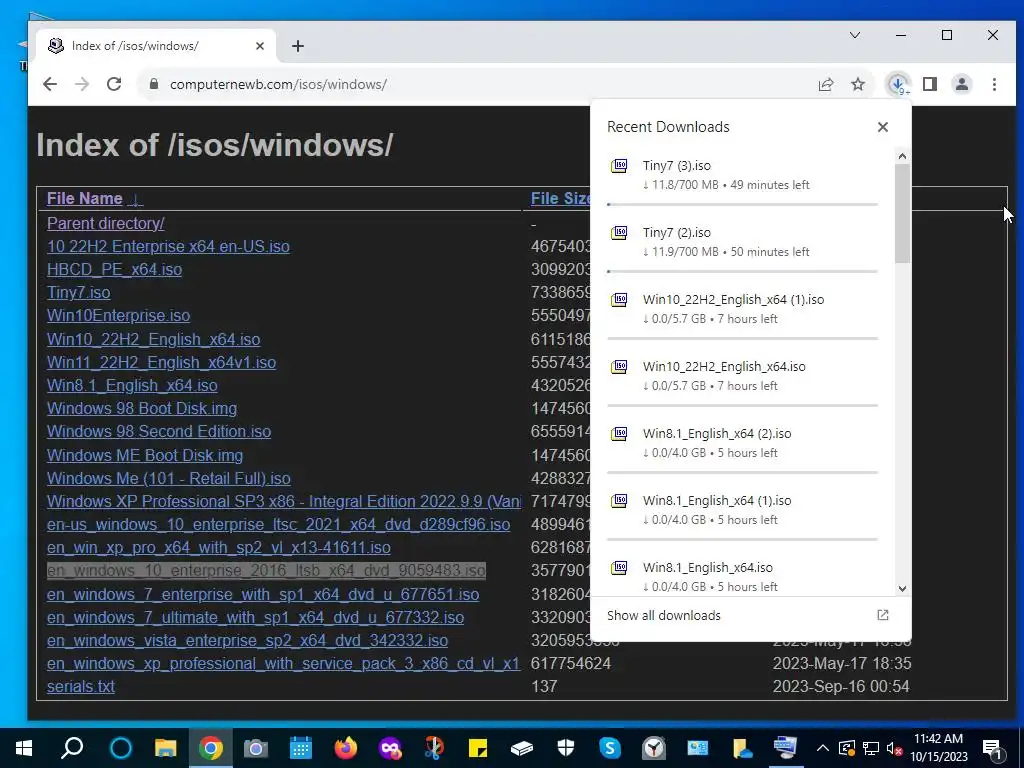Click the Windows 98 Second Edition.iso link
The height and width of the screenshot is (768, 1024).
[x=159, y=432]
